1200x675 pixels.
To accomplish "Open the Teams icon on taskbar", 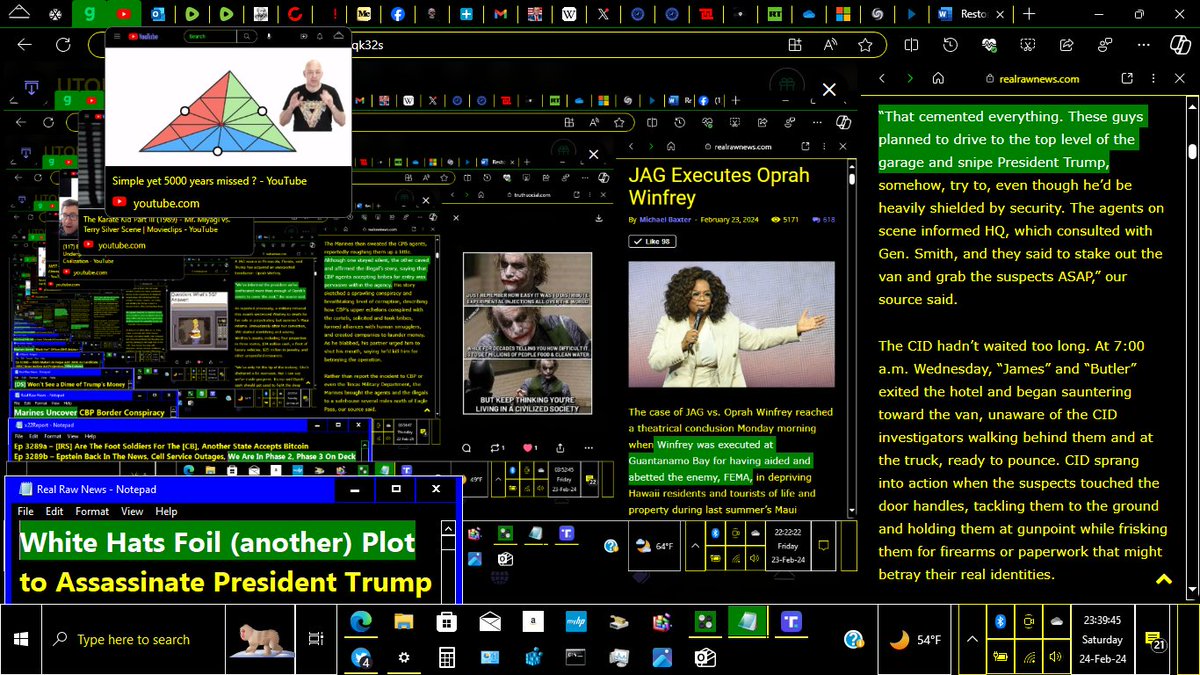I will click(793, 622).
